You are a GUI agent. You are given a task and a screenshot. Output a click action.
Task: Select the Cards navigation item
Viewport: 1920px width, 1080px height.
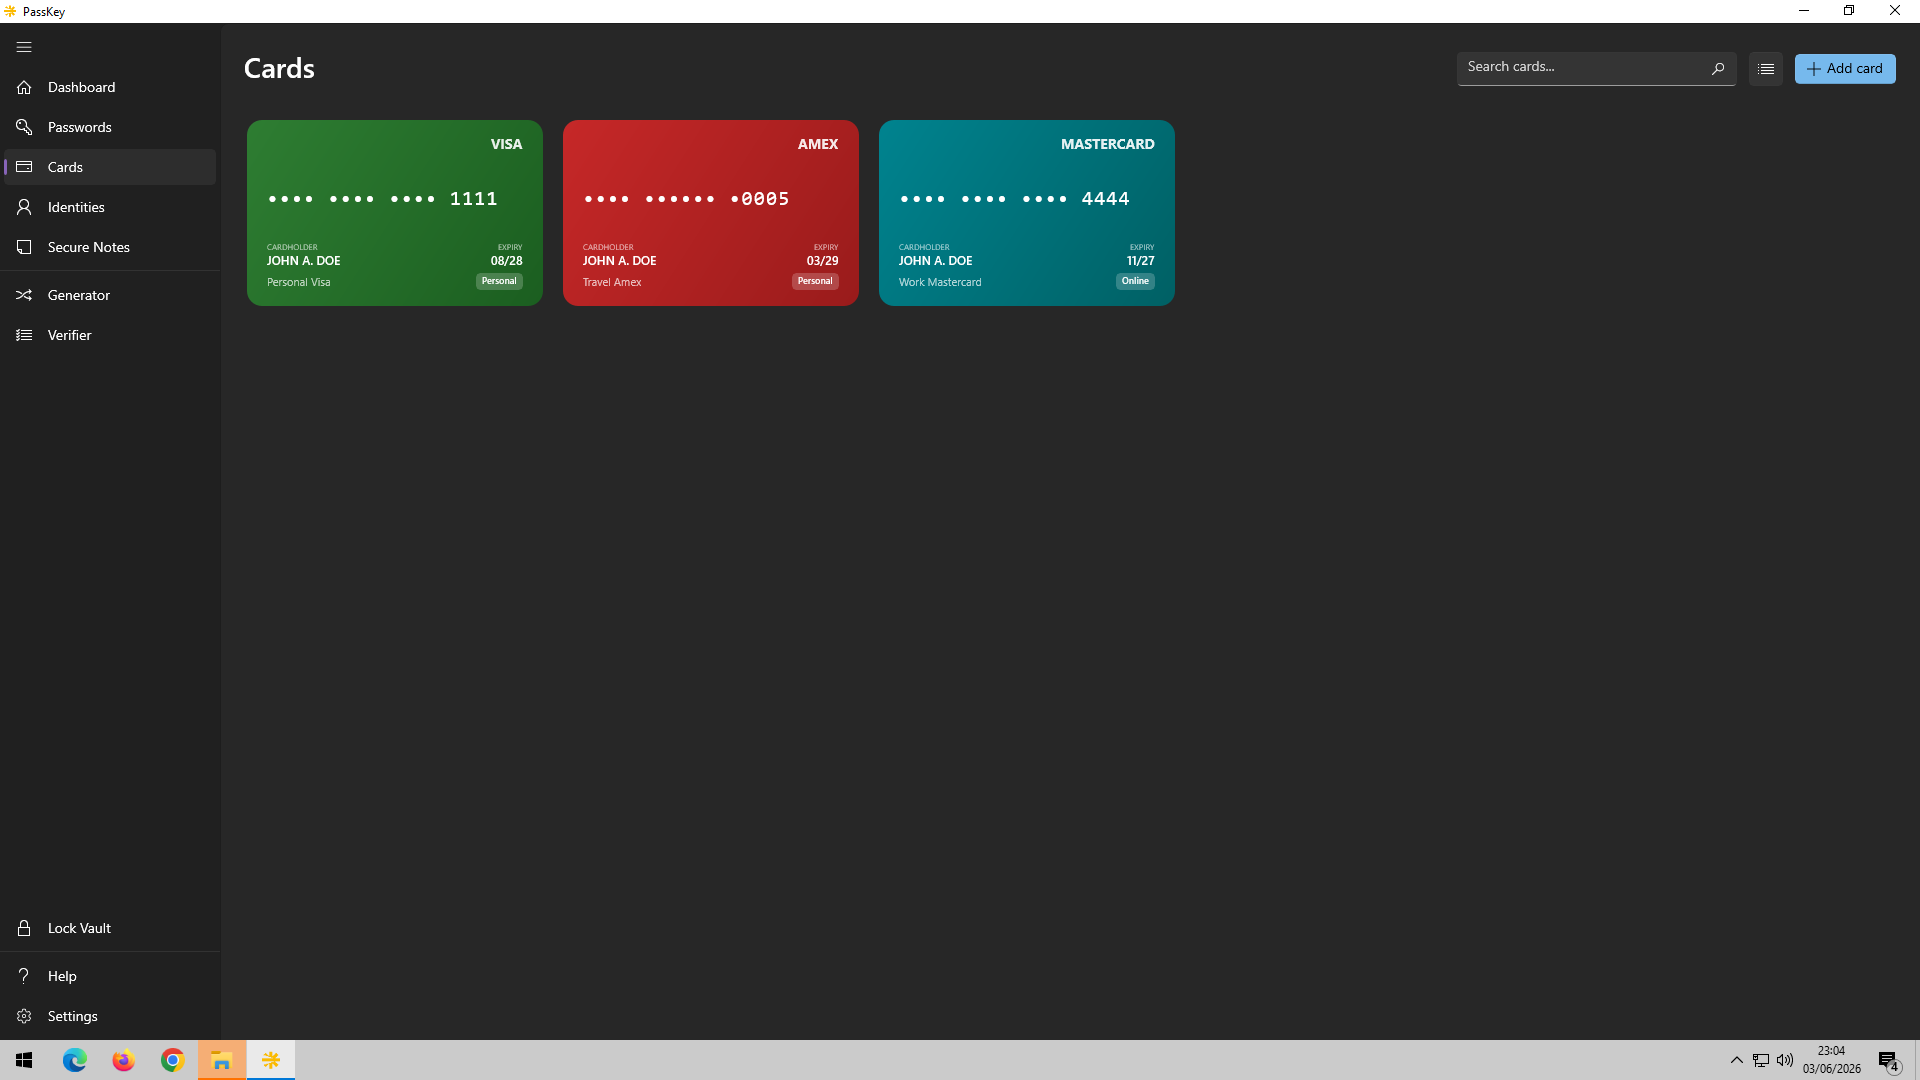point(110,167)
